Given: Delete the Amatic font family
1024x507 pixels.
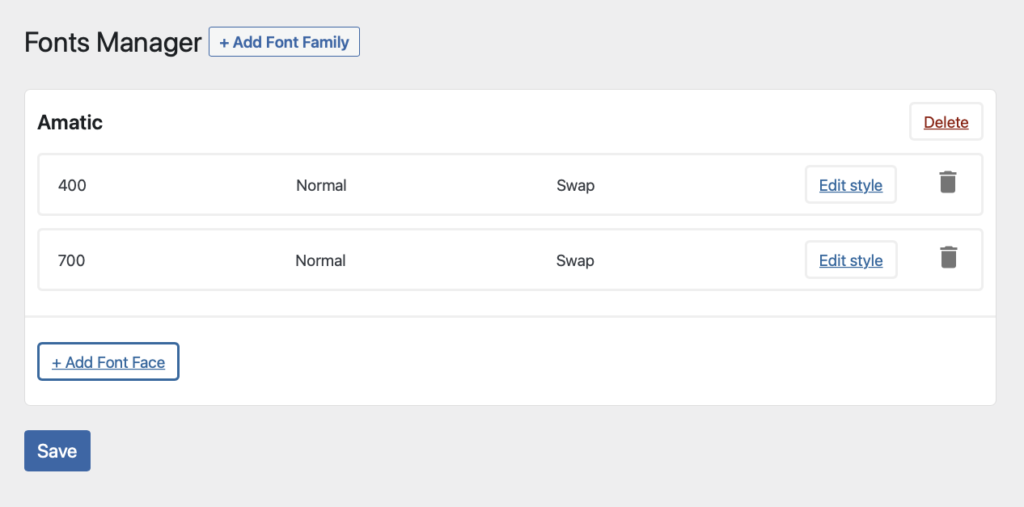Looking at the screenshot, I should click(946, 122).
